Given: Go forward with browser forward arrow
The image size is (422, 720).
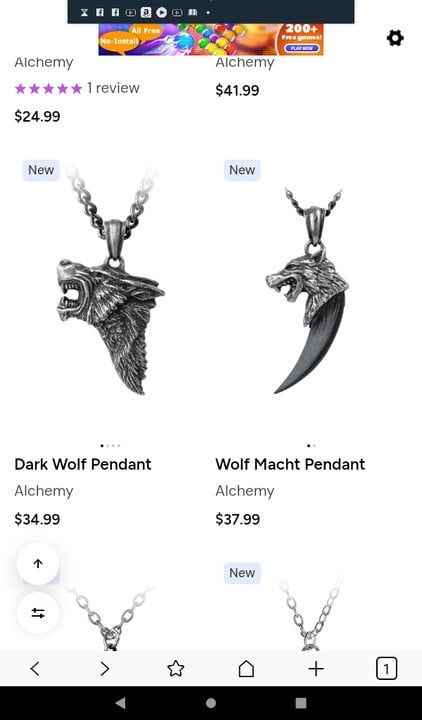Looking at the screenshot, I should (x=105, y=669).
